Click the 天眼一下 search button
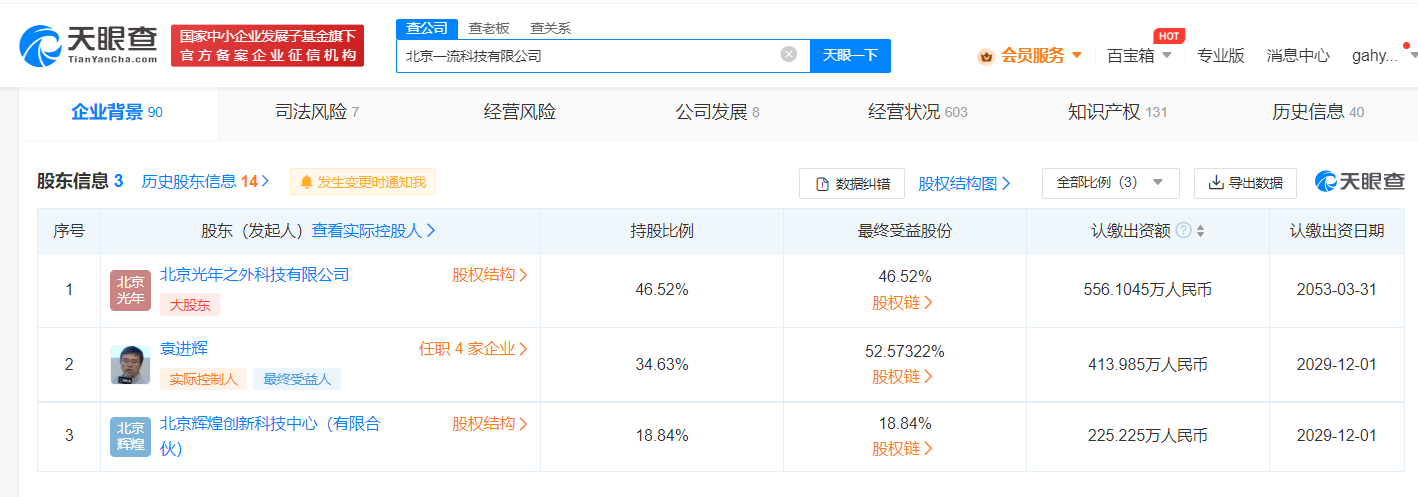This screenshot has height=497, width=1418. tap(850, 56)
